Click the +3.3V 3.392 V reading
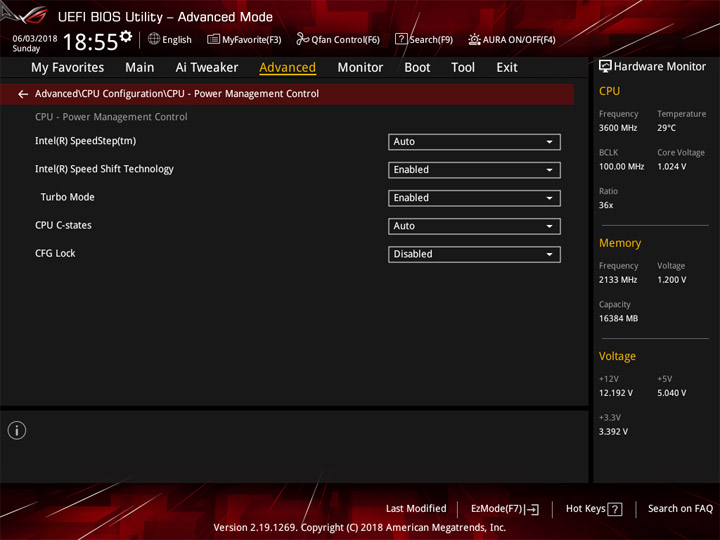 [613, 432]
